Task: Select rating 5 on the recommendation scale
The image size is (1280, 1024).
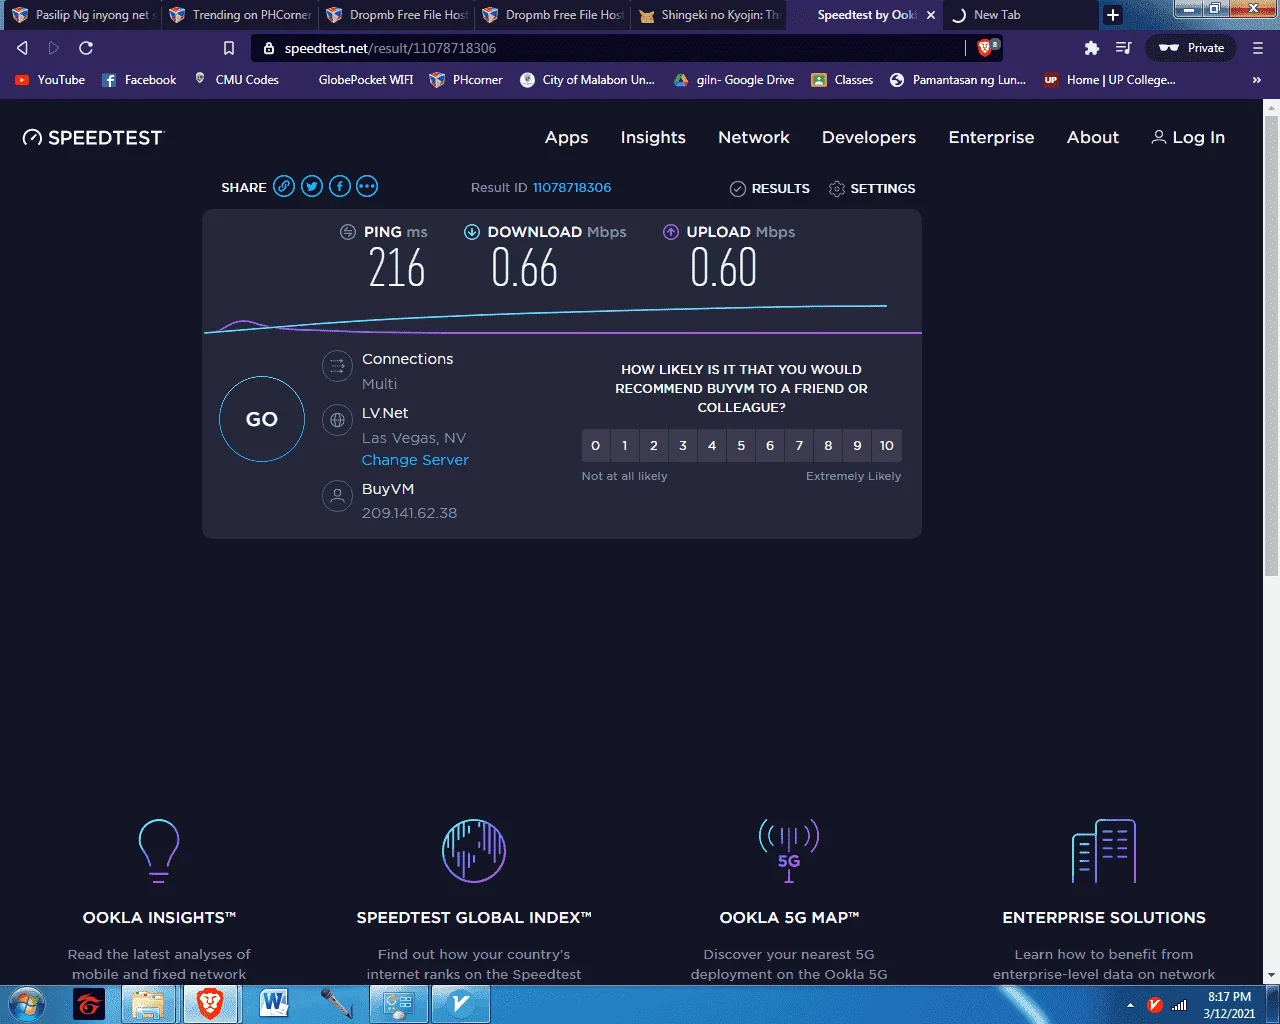Action: [741, 445]
